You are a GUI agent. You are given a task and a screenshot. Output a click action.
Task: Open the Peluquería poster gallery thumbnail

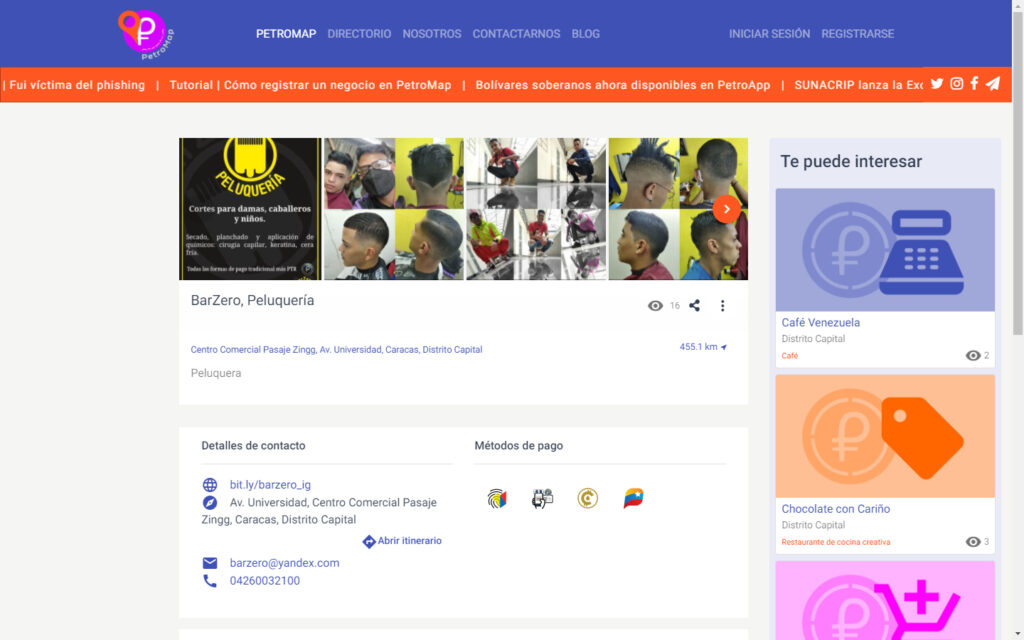coord(250,209)
